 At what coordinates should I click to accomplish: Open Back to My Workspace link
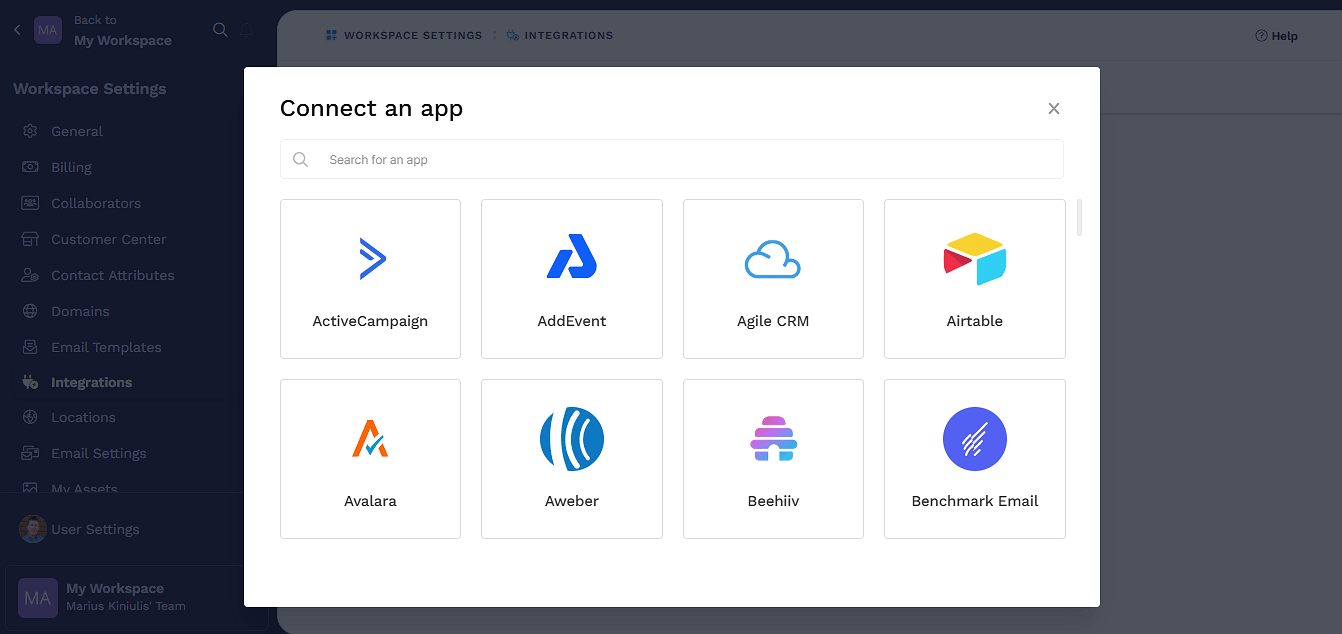pos(122,30)
